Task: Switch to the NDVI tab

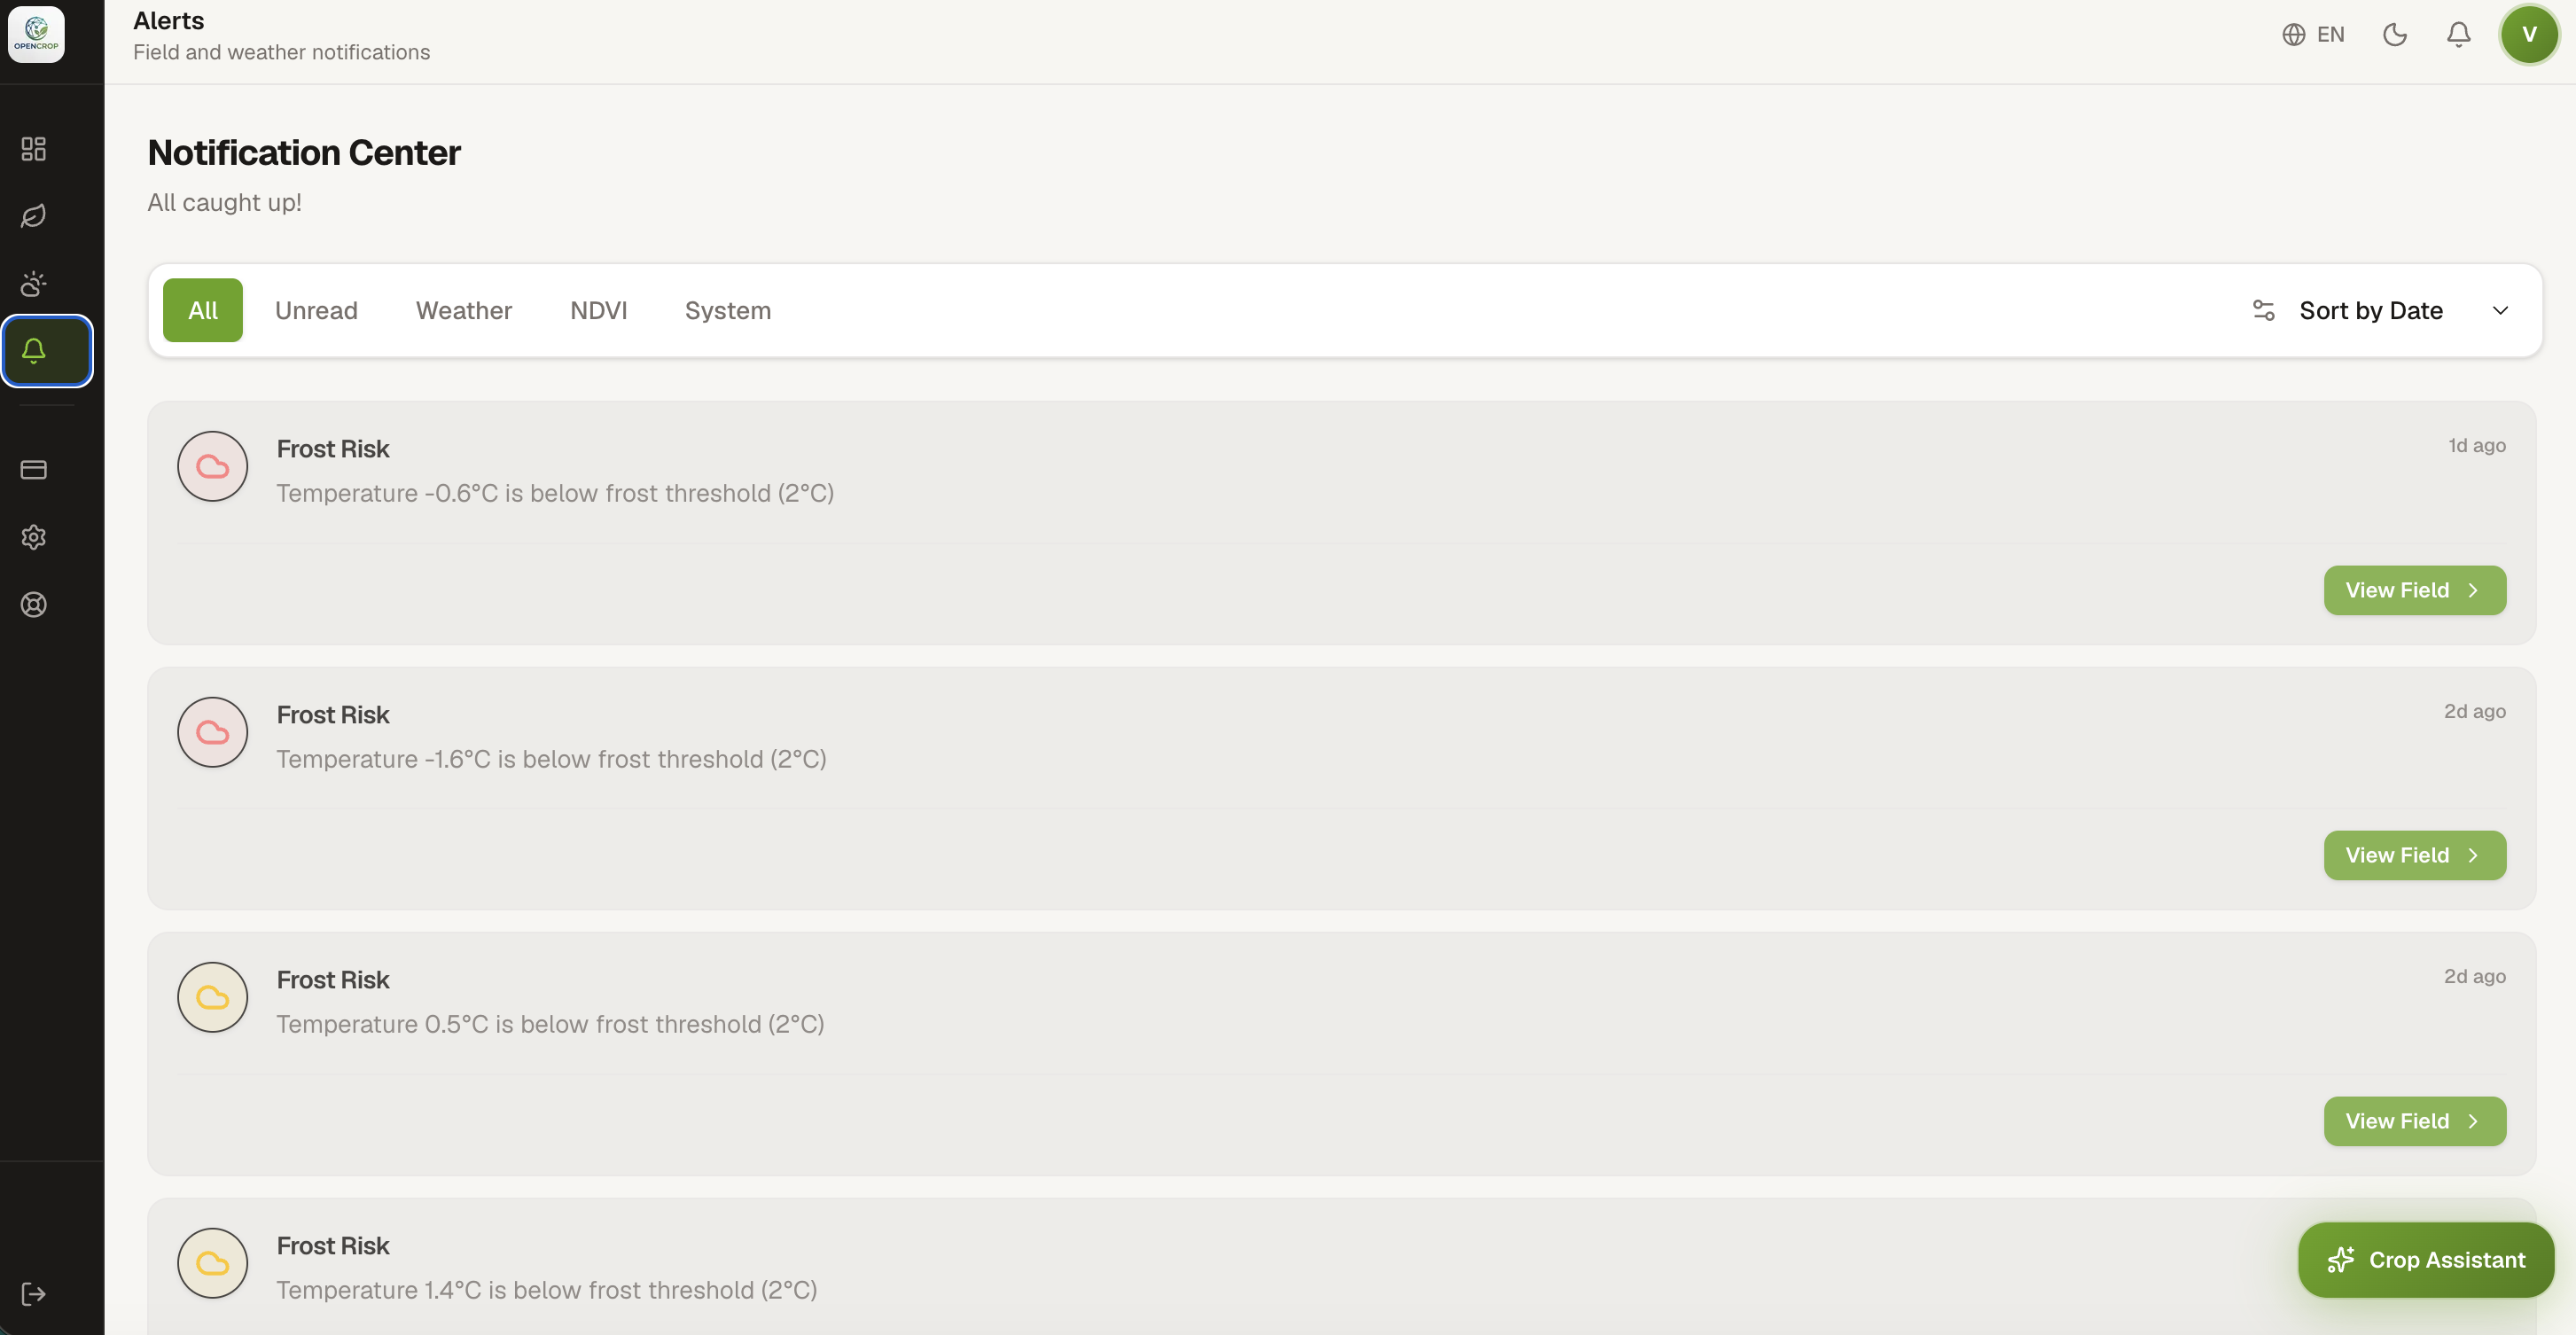Action: tap(599, 311)
